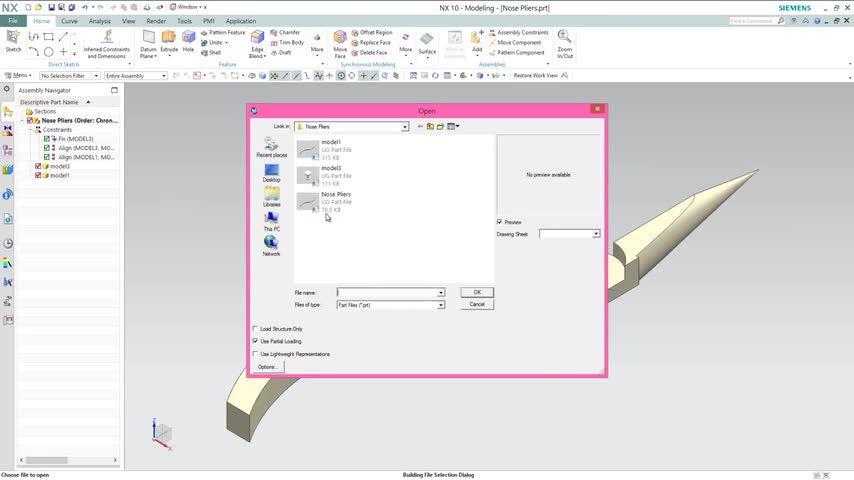Switch to the Application tab
Image resolution: width=854 pixels, height=480 pixels.
241,21
